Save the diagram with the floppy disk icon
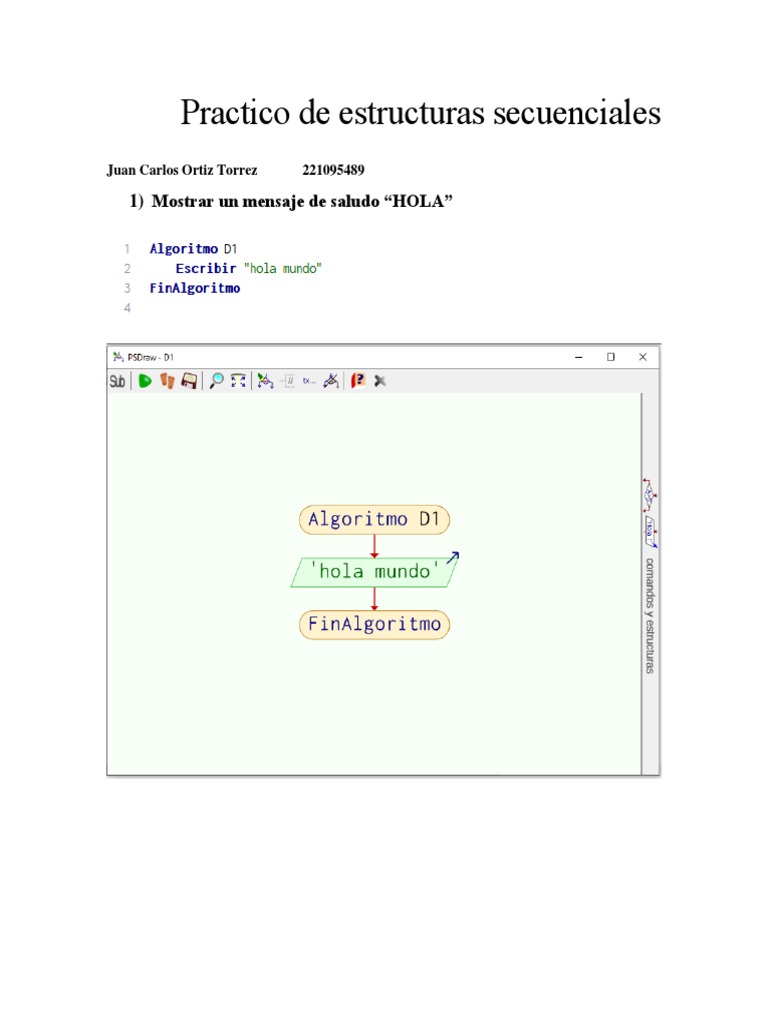 [x=189, y=381]
